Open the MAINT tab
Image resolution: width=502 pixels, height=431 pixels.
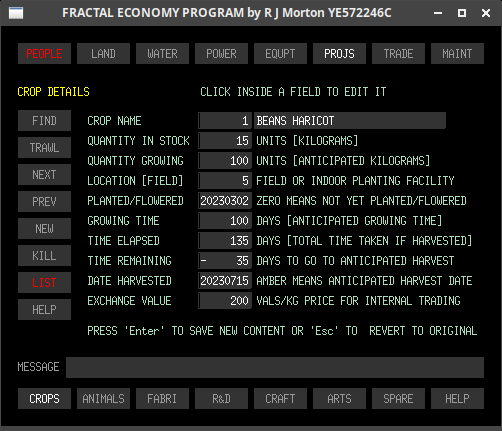(x=457, y=54)
